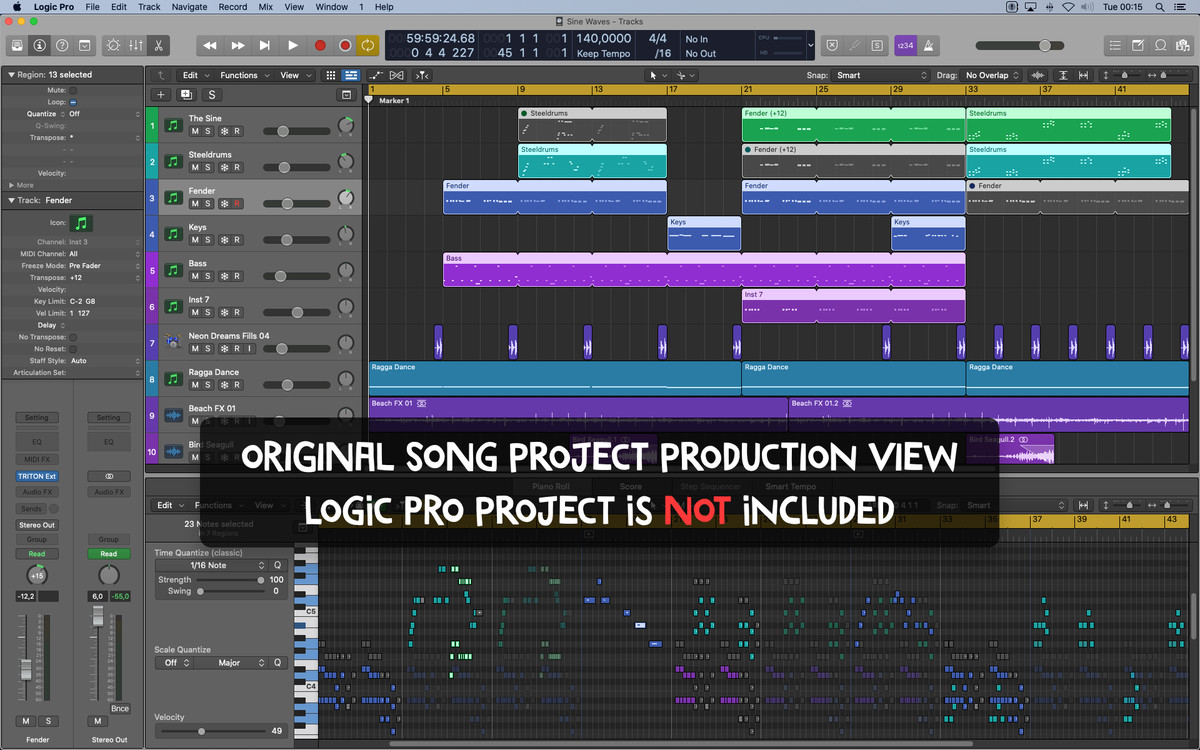Freeze the Keys track snowflake
The image size is (1200, 750).
pos(224,240)
